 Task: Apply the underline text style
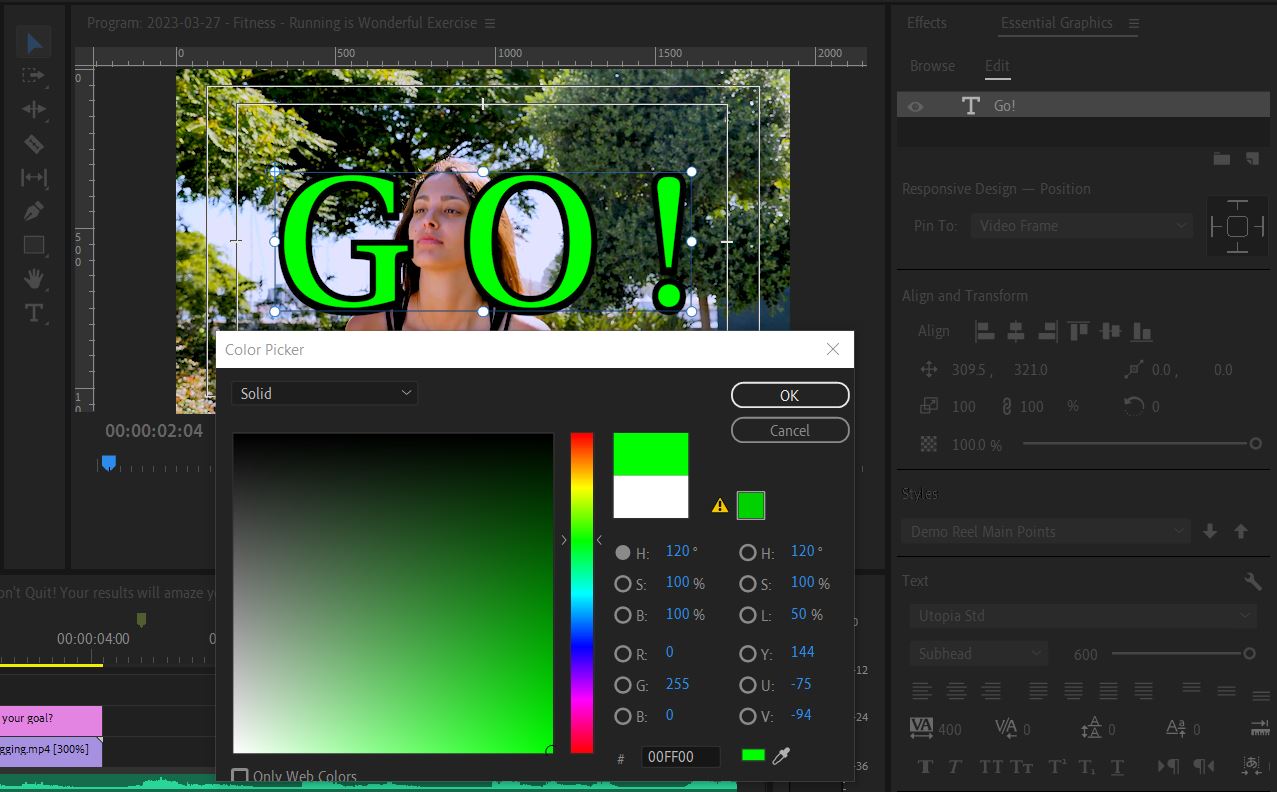pos(1117,767)
